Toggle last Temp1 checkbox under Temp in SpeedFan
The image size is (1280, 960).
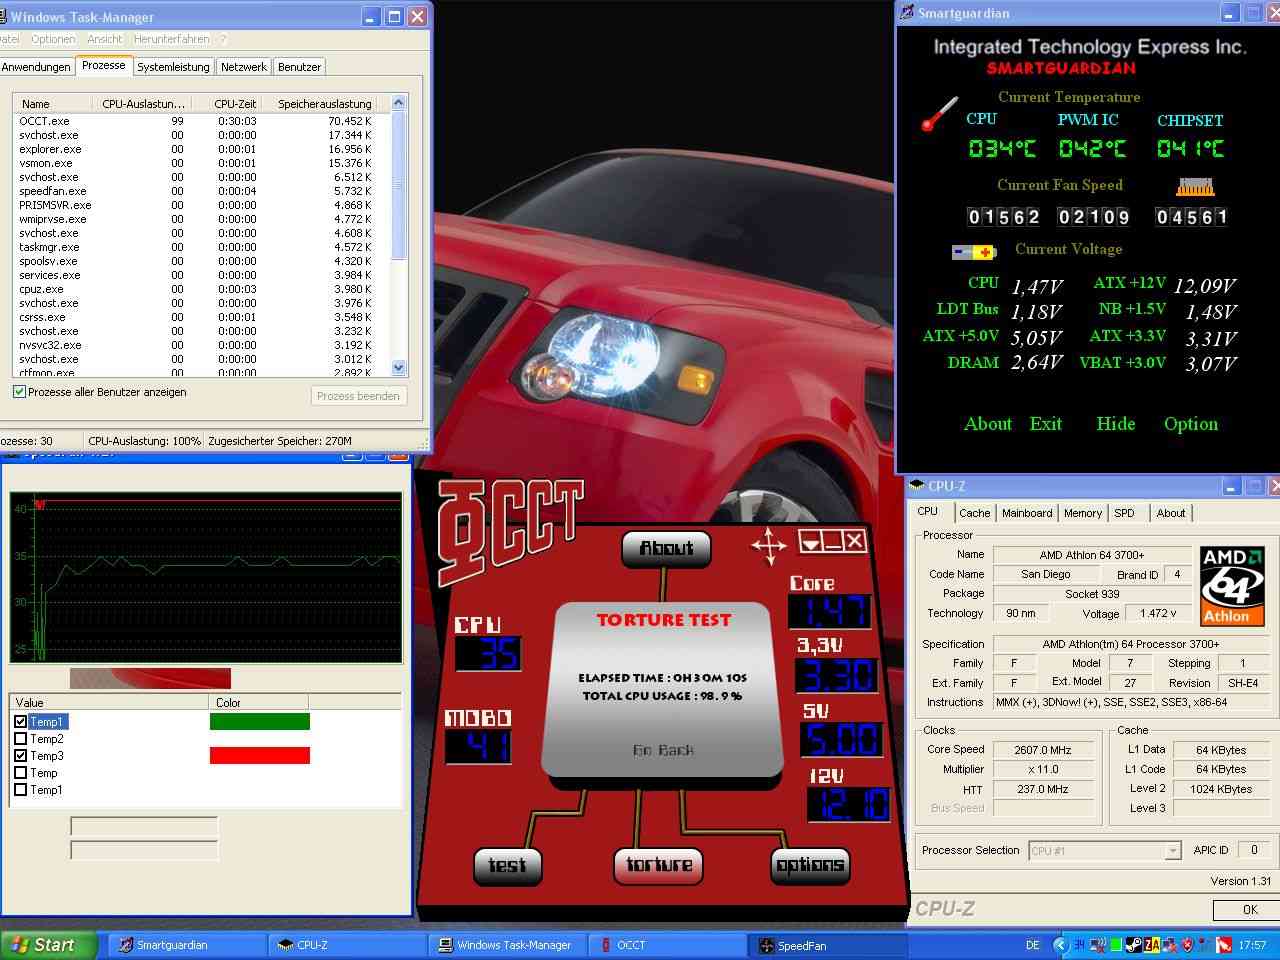click(x=21, y=790)
